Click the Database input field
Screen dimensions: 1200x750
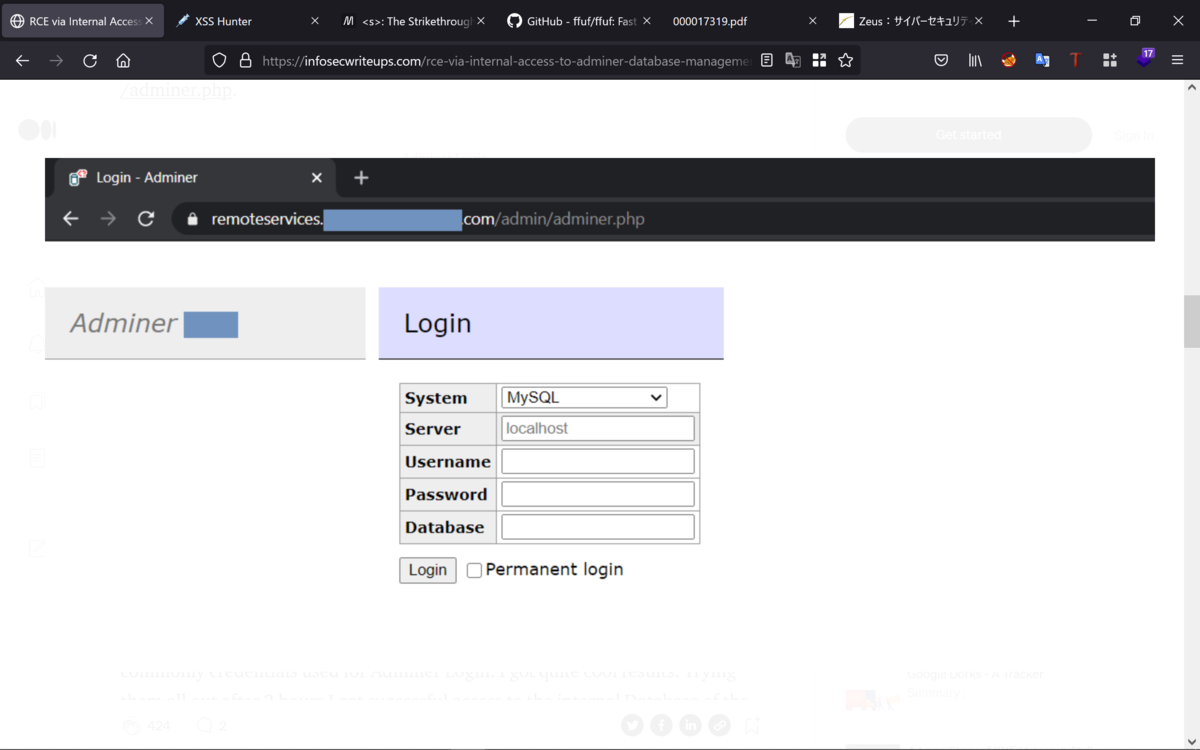click(x=597, y=527)
